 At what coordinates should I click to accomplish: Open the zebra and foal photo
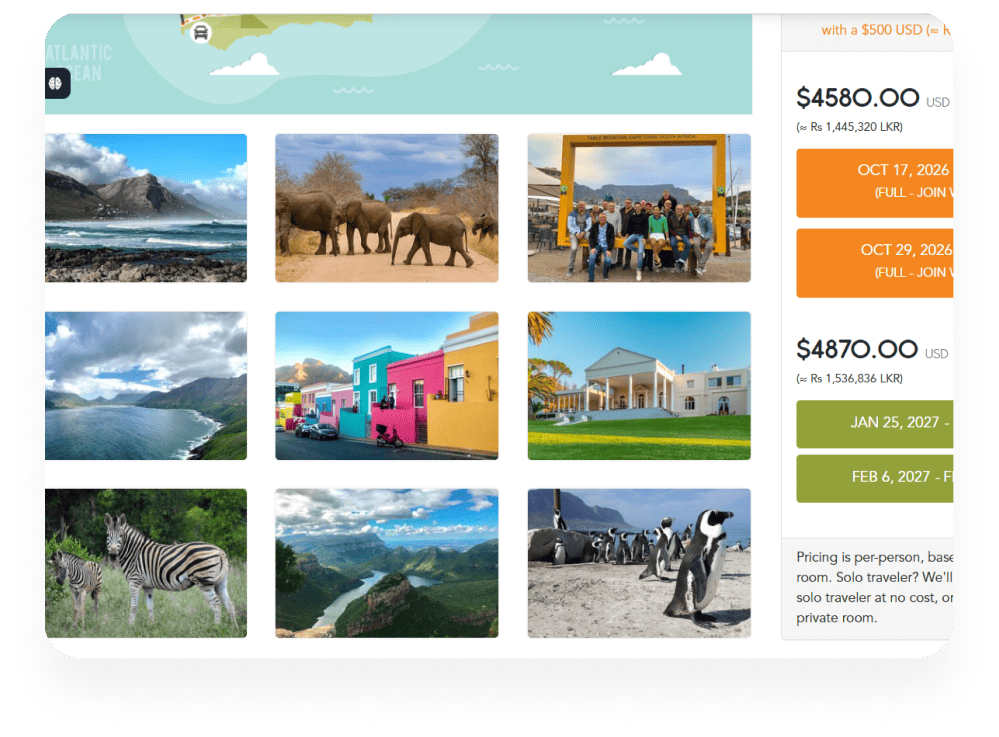(x=146, y=563)
